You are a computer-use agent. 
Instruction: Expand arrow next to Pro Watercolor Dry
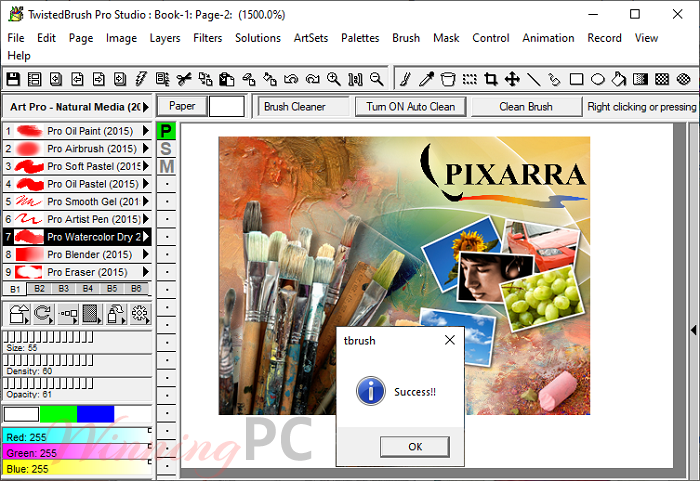146,237
